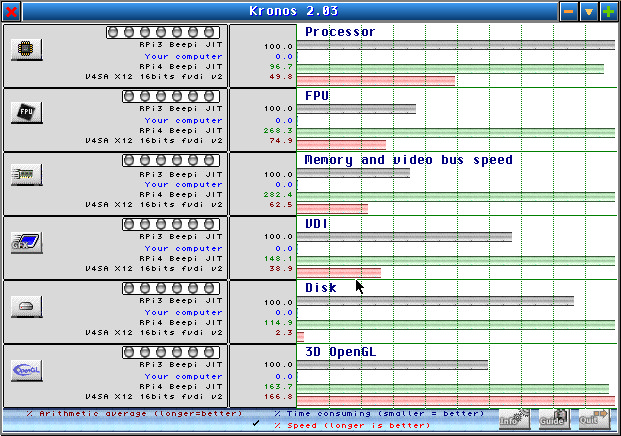
Task: Click the 'VDI' graph heading
Action: coord(316,224)
